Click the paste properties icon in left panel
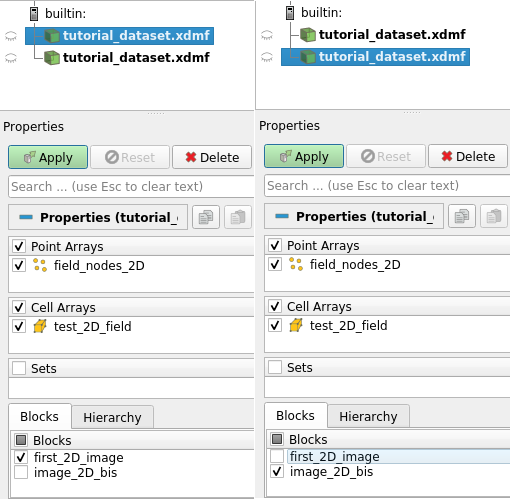Image resolution: width=510 pixels, height=499 pixels. pyautogui.click(x=238, y=217)
